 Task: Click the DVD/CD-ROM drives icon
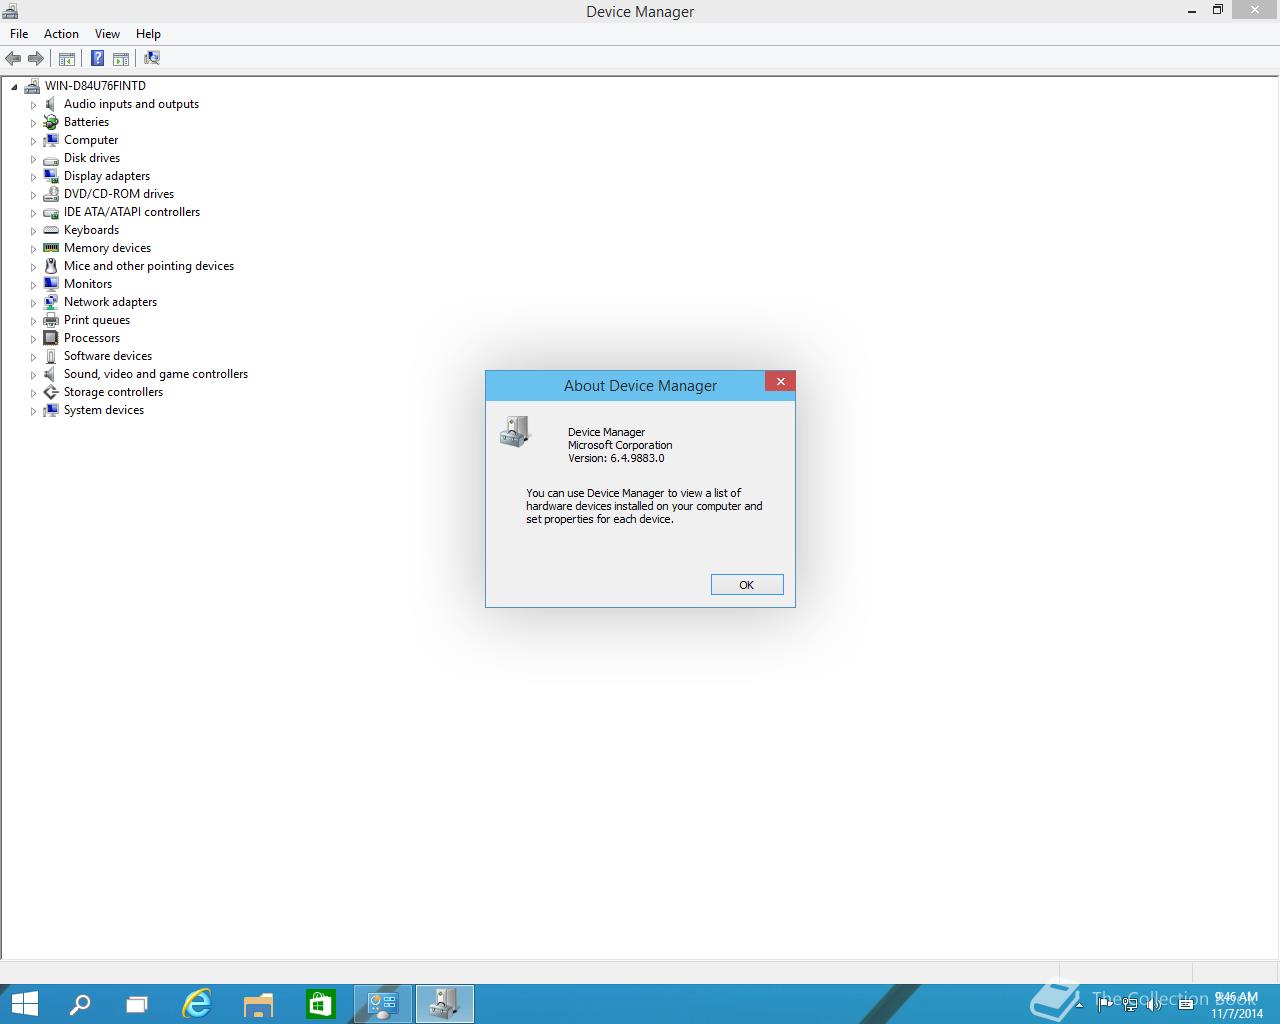(51, 194)
